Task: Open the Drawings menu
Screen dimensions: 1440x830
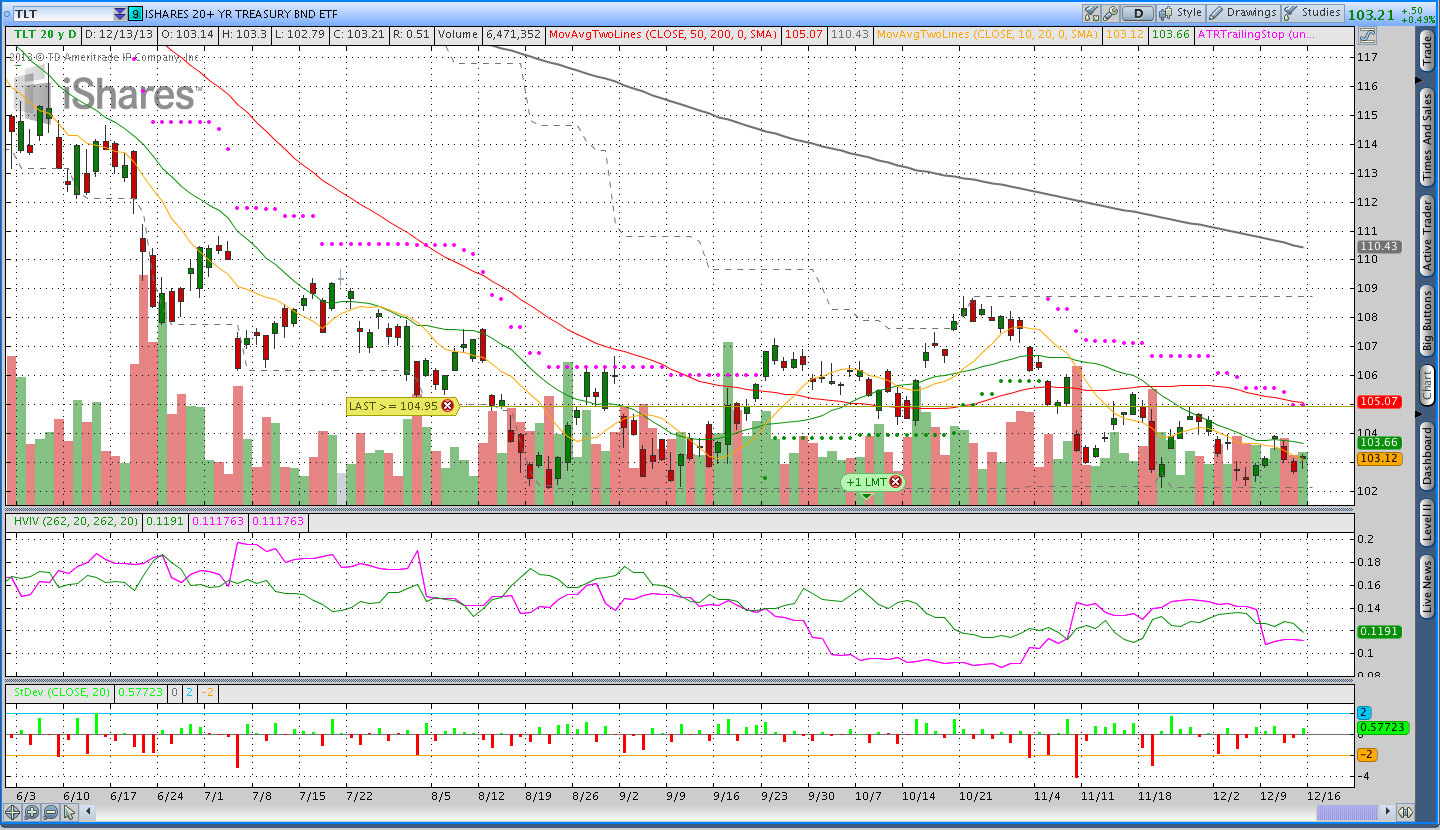Action: coord(1243,13)
